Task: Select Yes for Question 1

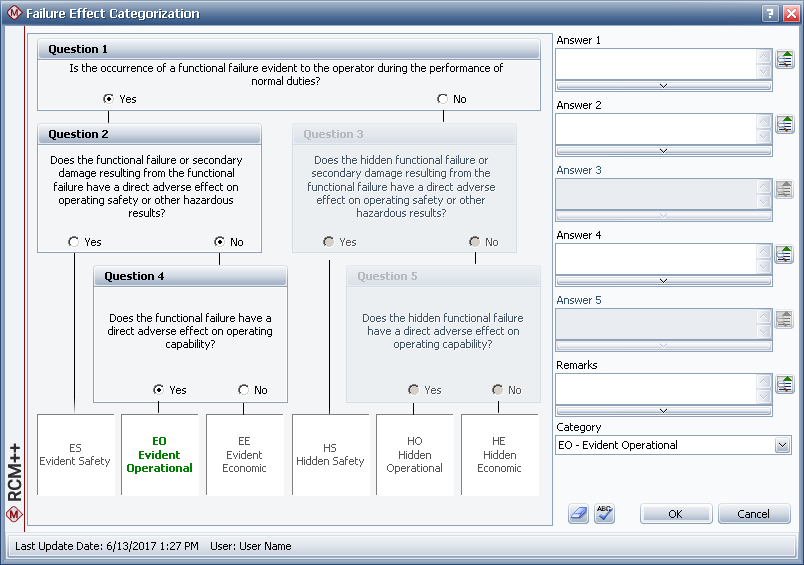Action: (x=109, y=99)
